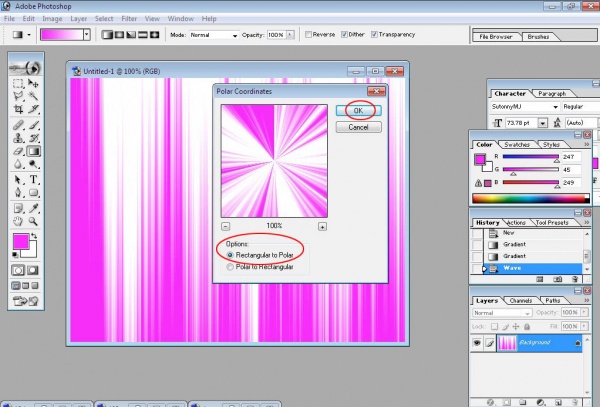This screenshot has height=407, width=600.
Task: Select the Eraser tool
Action: (18, 151)
